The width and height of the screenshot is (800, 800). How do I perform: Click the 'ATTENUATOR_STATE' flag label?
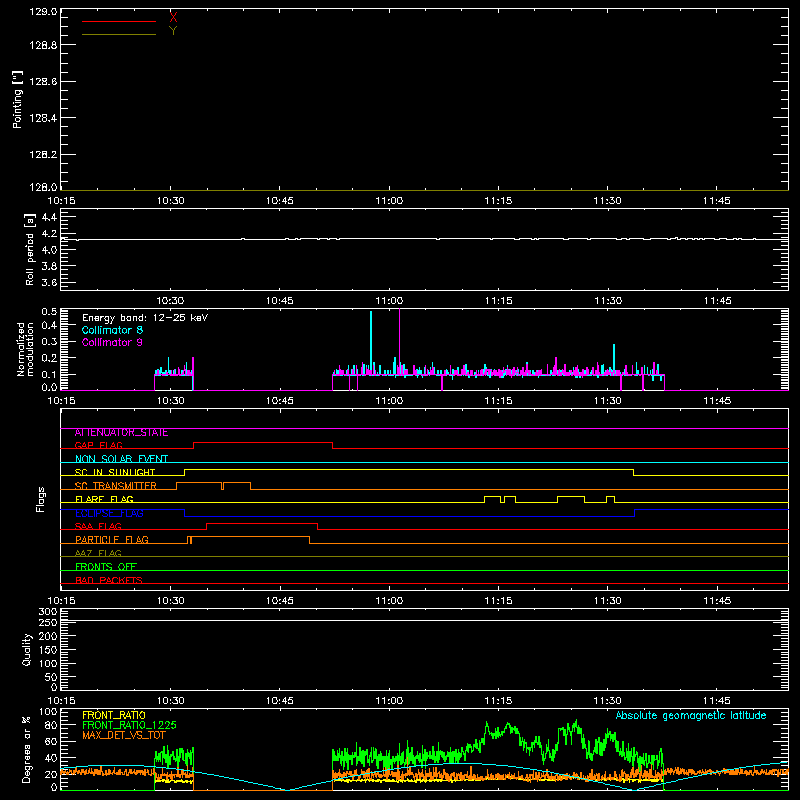point(121,433)
